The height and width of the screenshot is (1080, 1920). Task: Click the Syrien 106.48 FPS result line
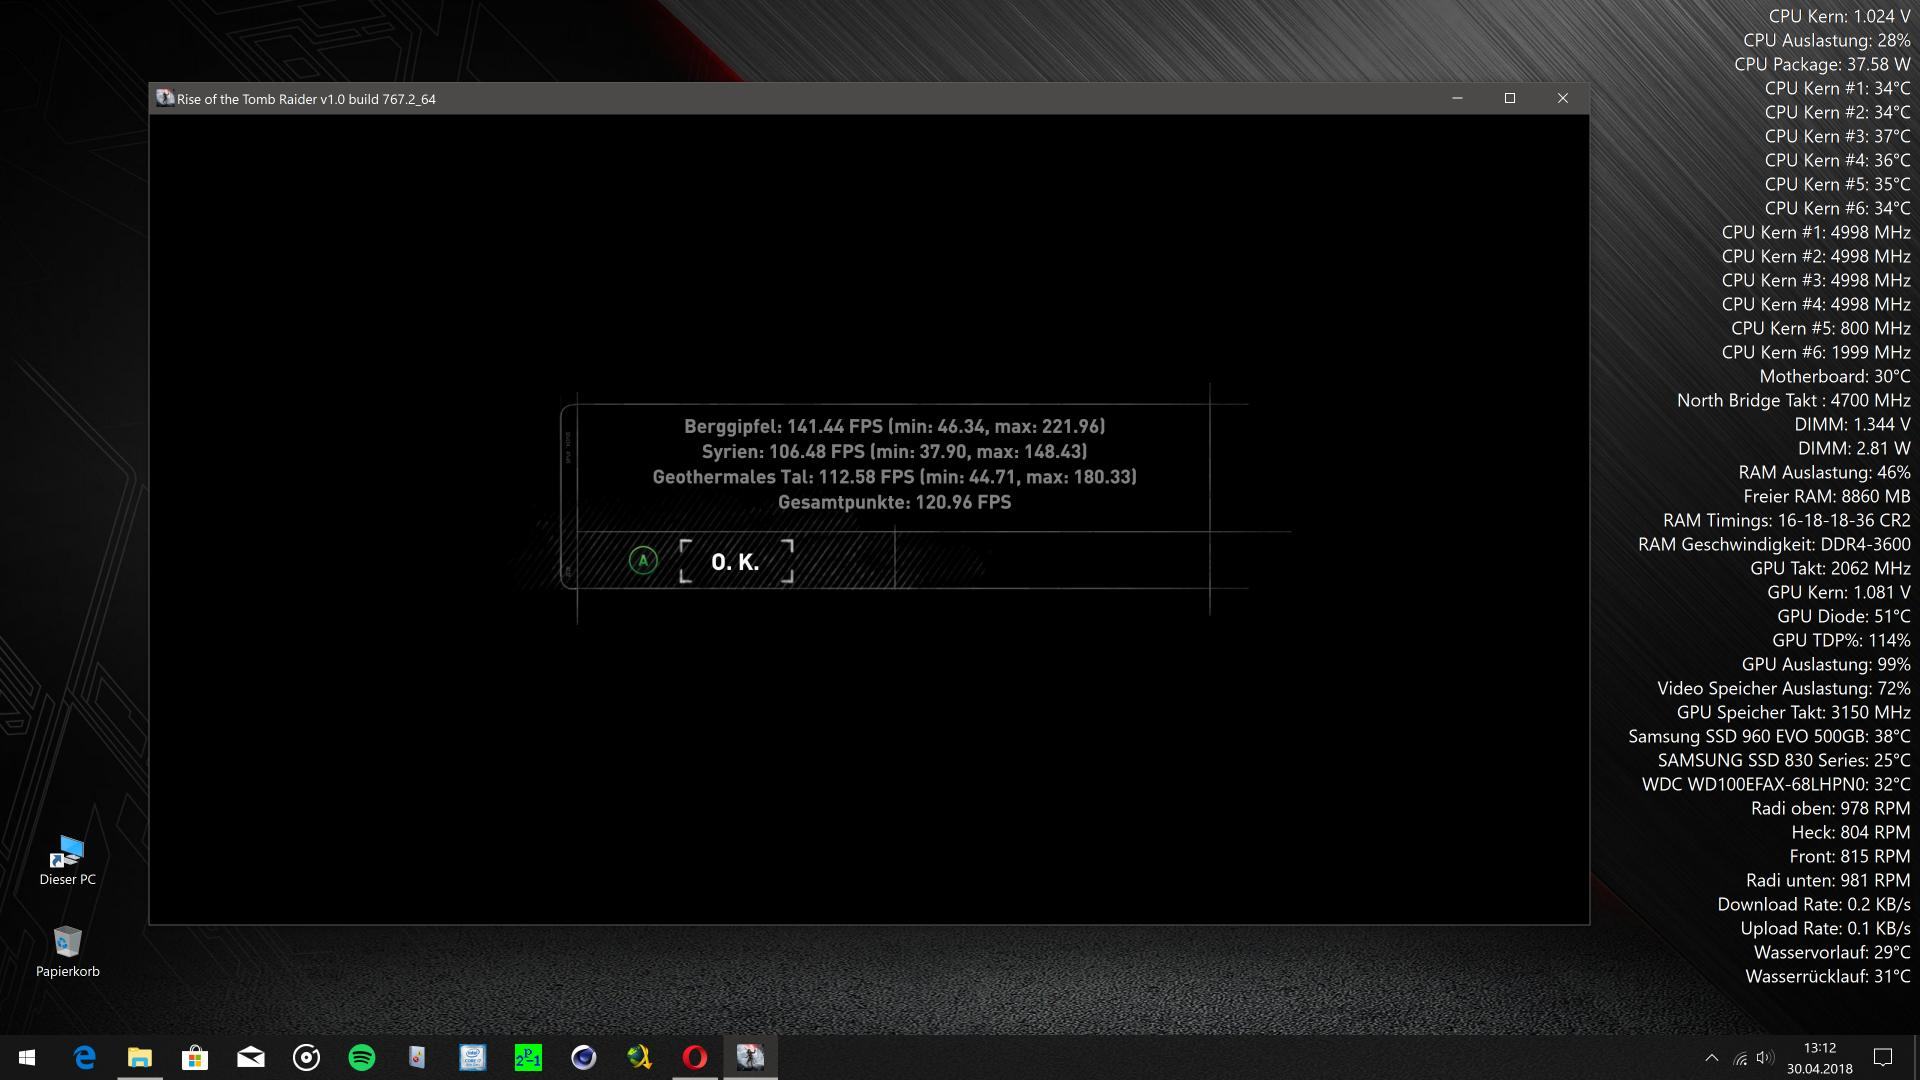click(894, 451)
